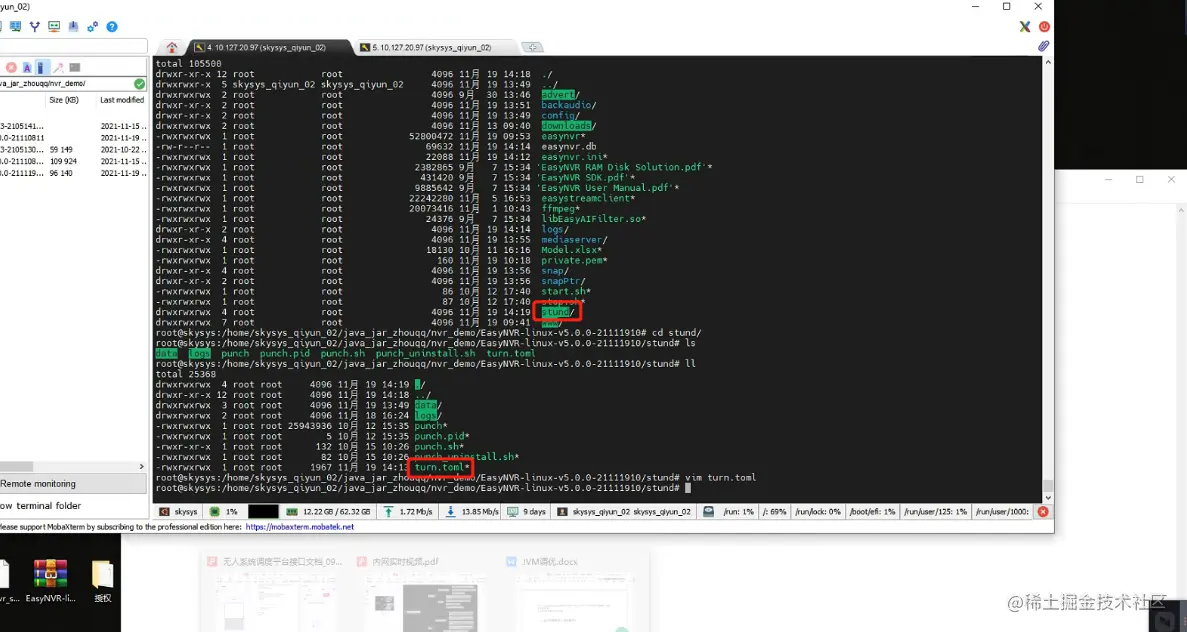Screen dimensions: 1187x632
Task: Select the file row starting 3-2105141
Action: (73, 126)
